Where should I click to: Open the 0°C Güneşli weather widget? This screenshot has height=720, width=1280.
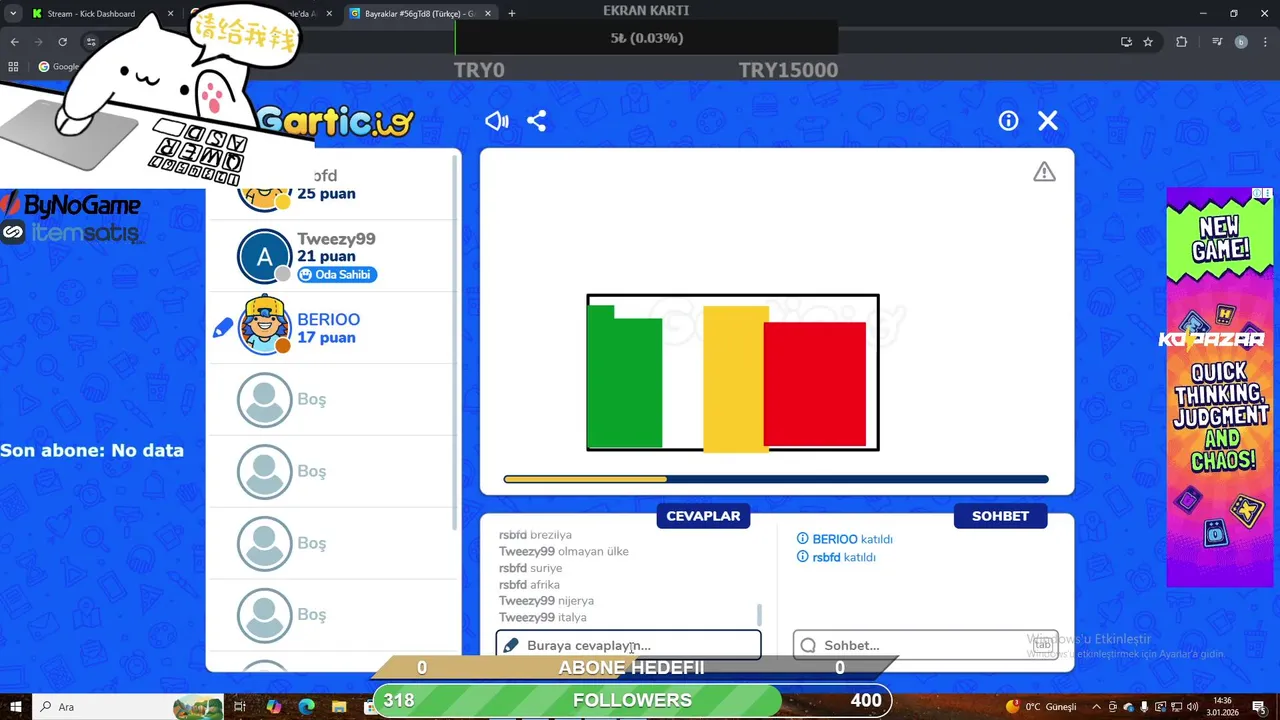coord(1042,707)
